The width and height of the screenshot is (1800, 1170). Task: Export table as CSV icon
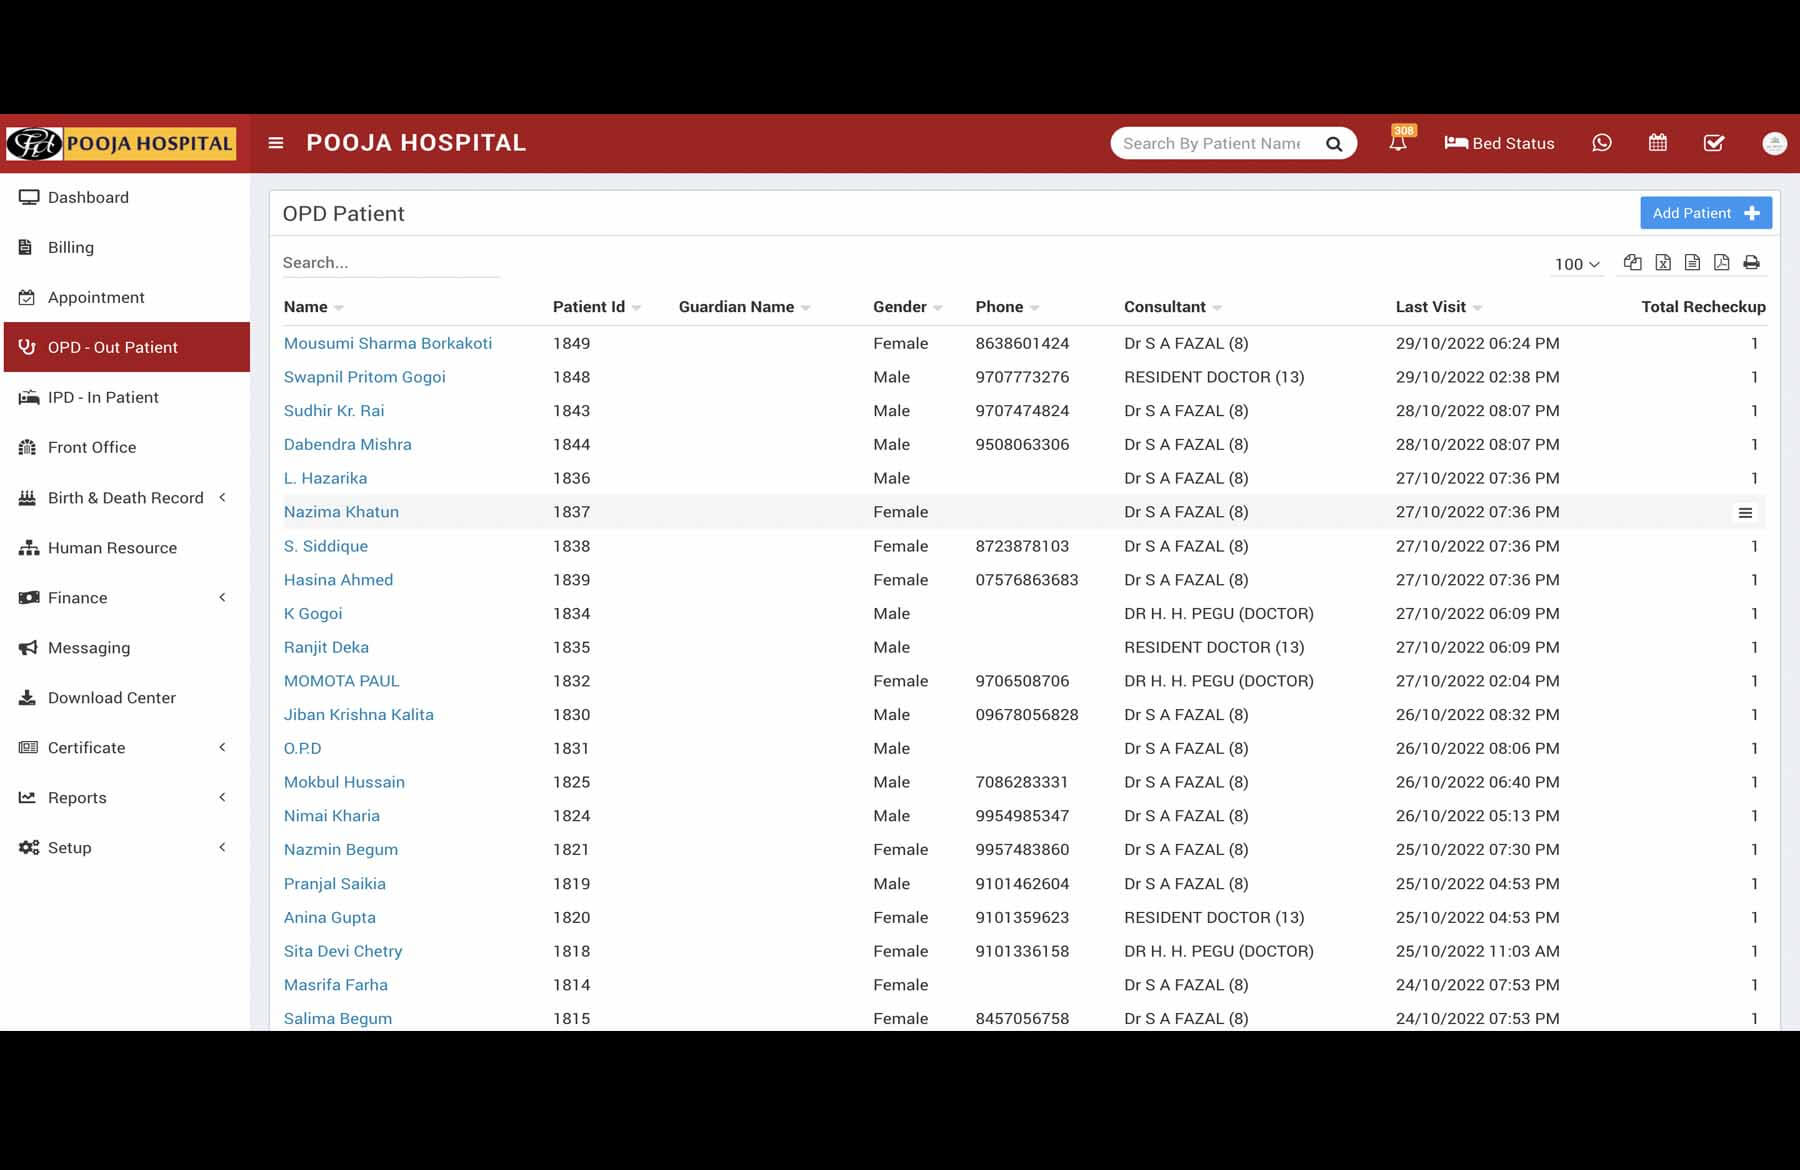(1692, 262)
